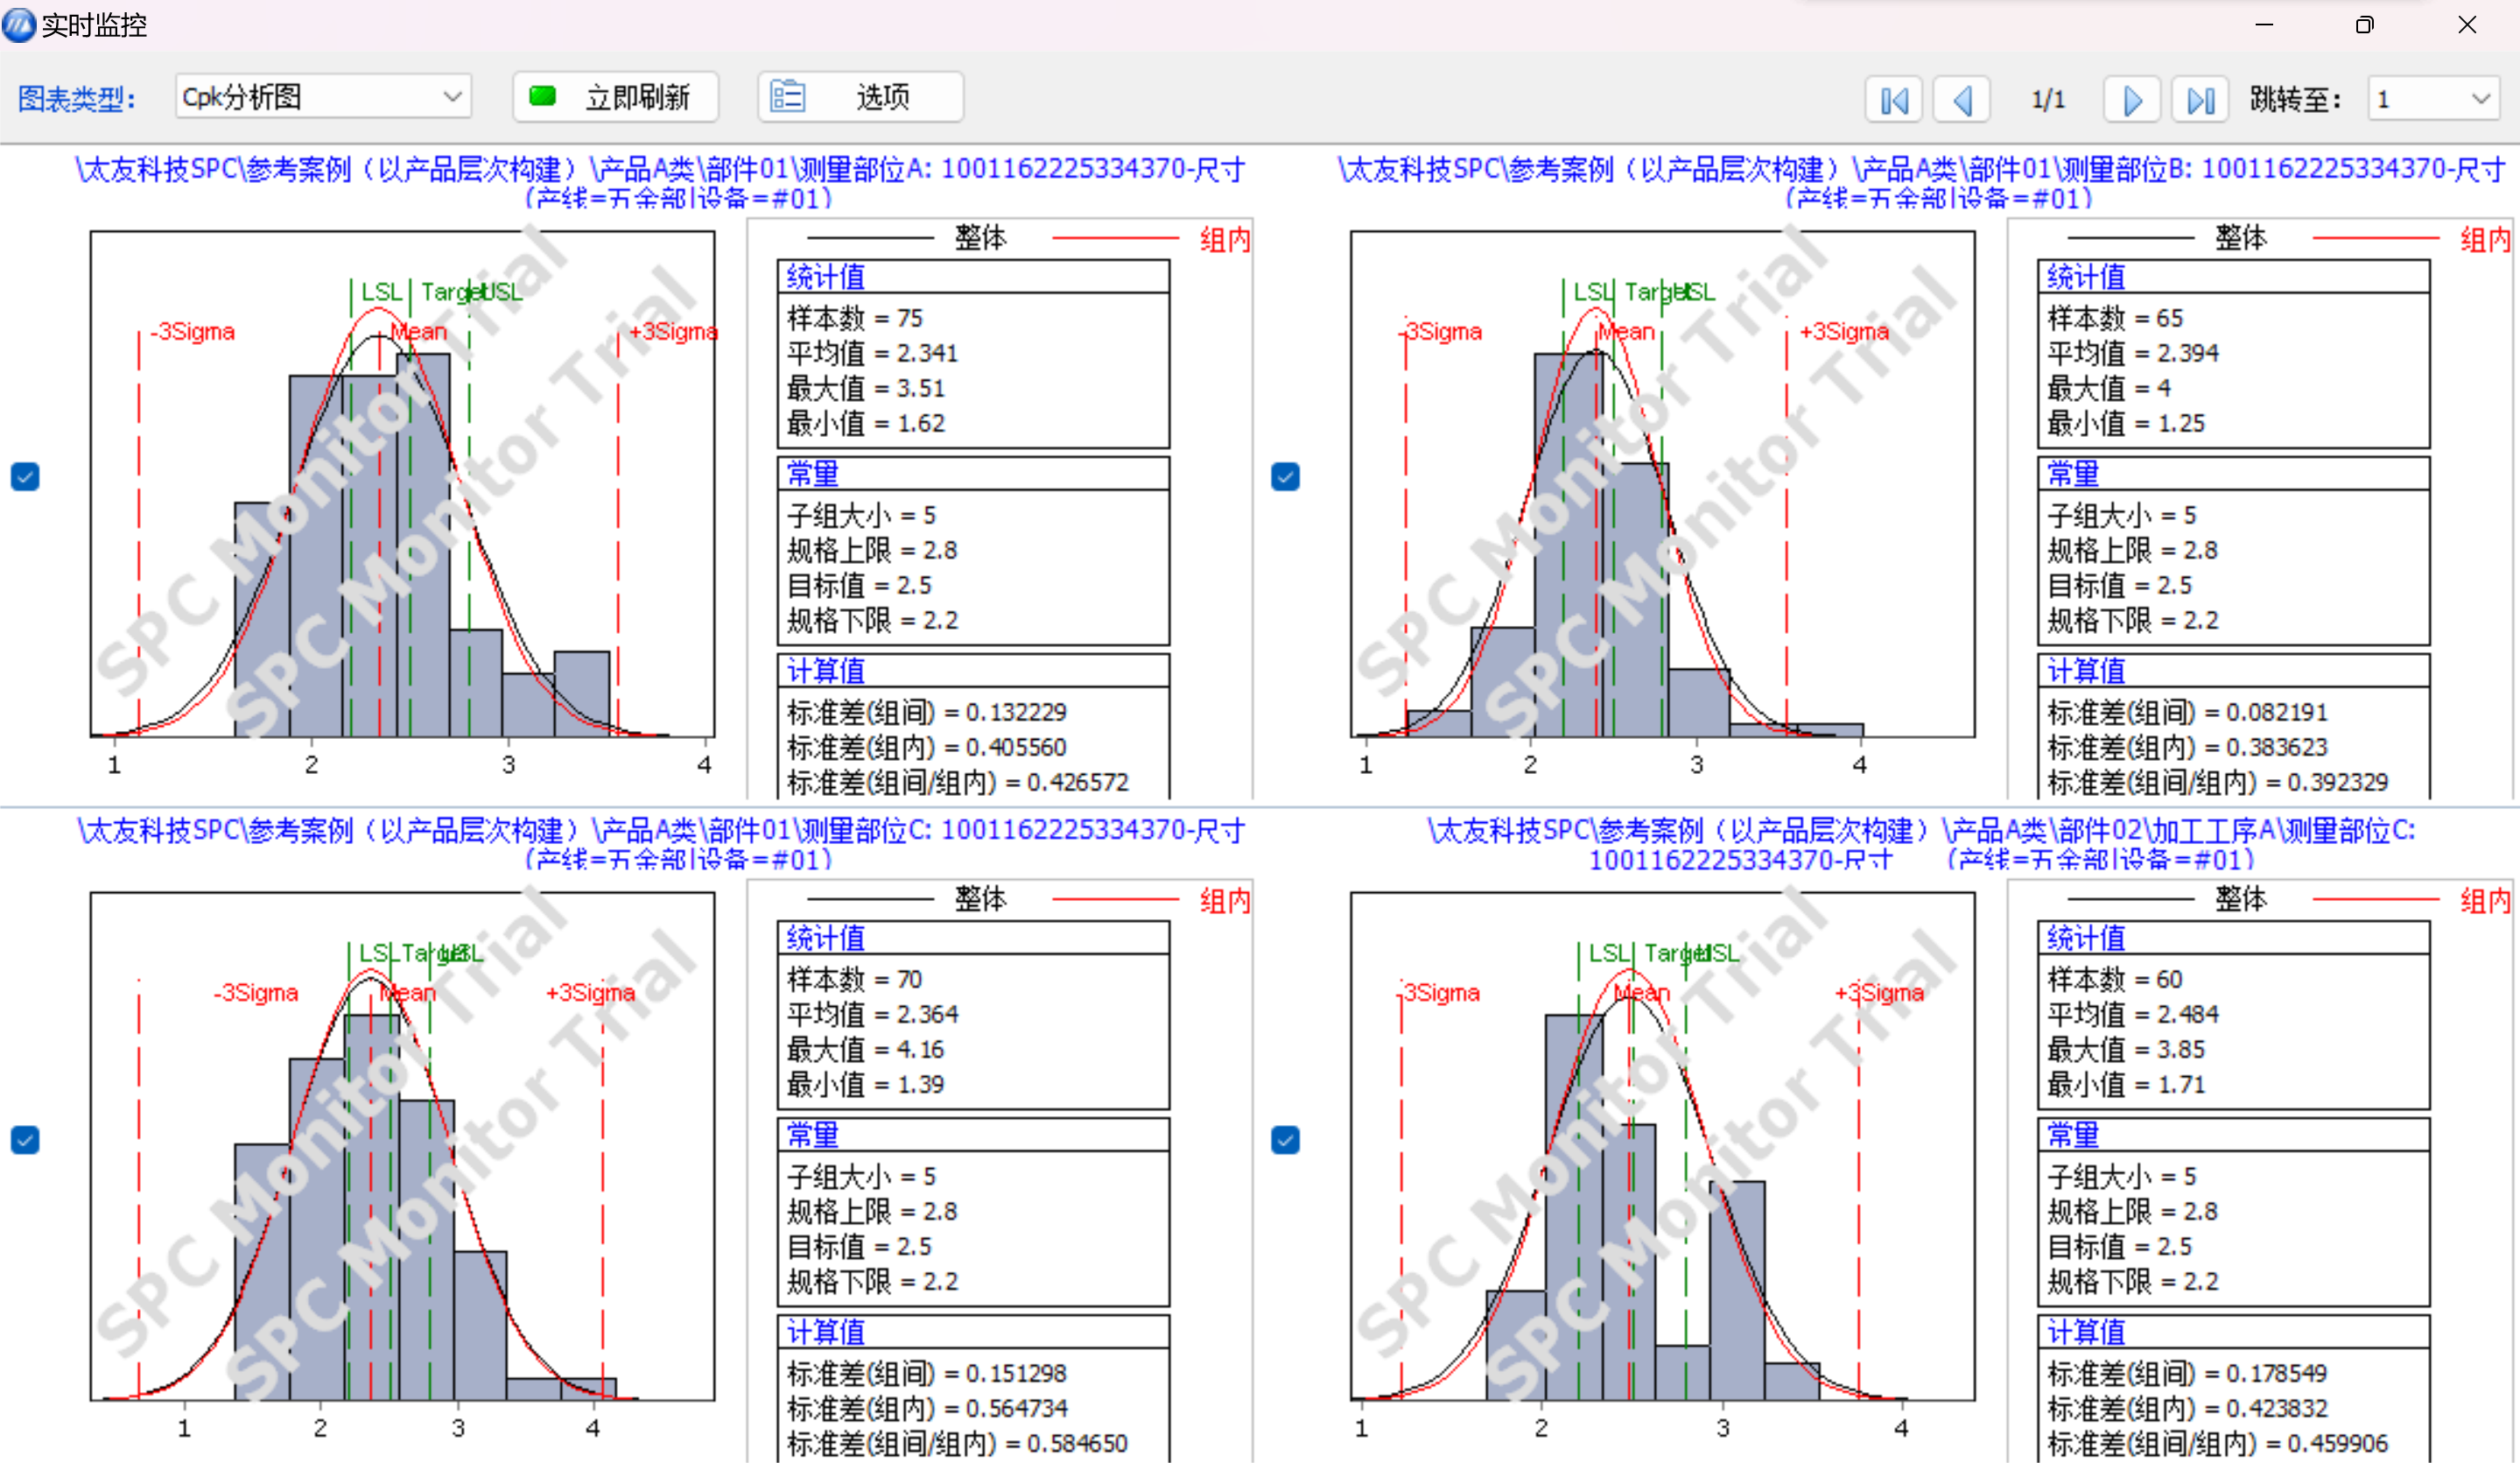
Task: Click the 部件02 histogram plot area
Action: (x=1662, y=1146)
